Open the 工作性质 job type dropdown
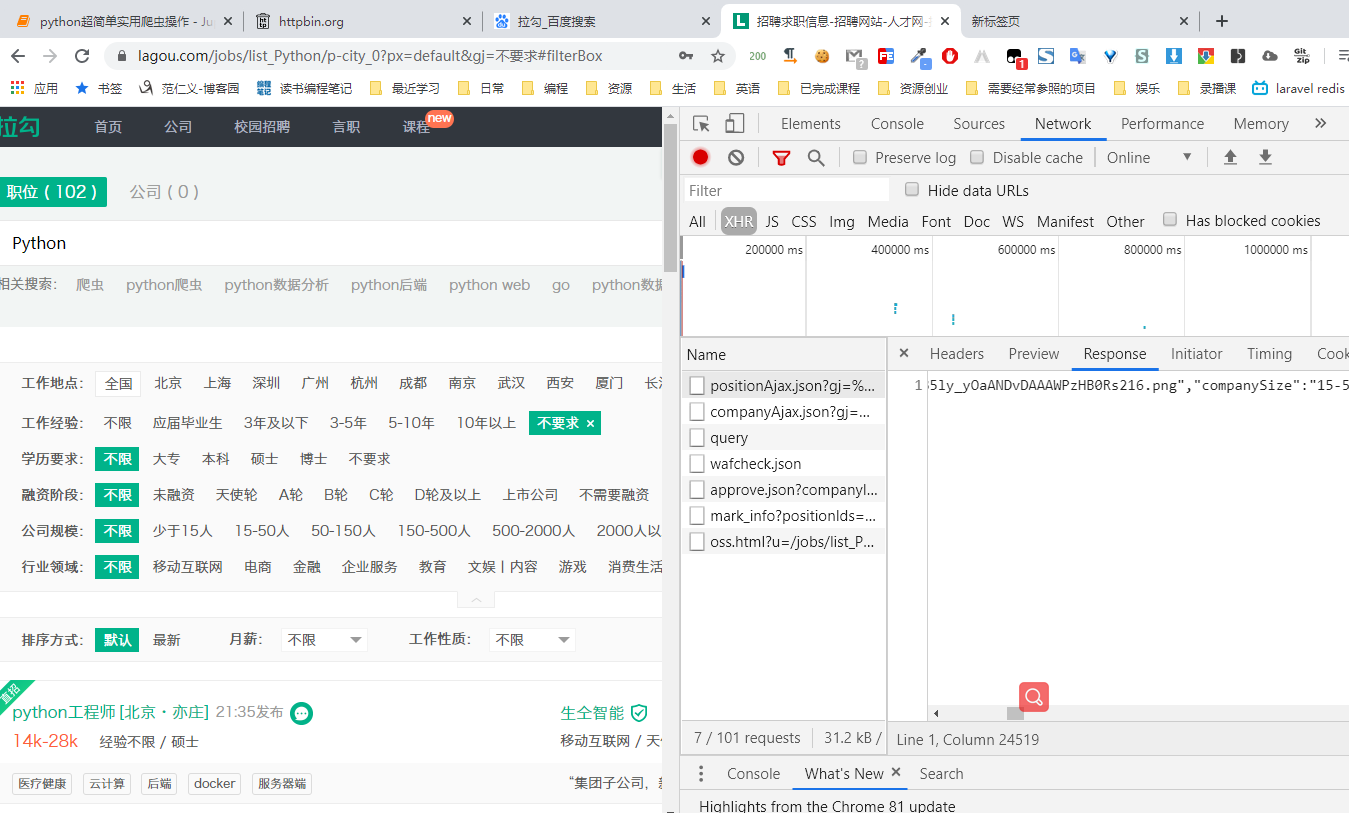This screenshot has width=1349, height=813. [532, 640]
